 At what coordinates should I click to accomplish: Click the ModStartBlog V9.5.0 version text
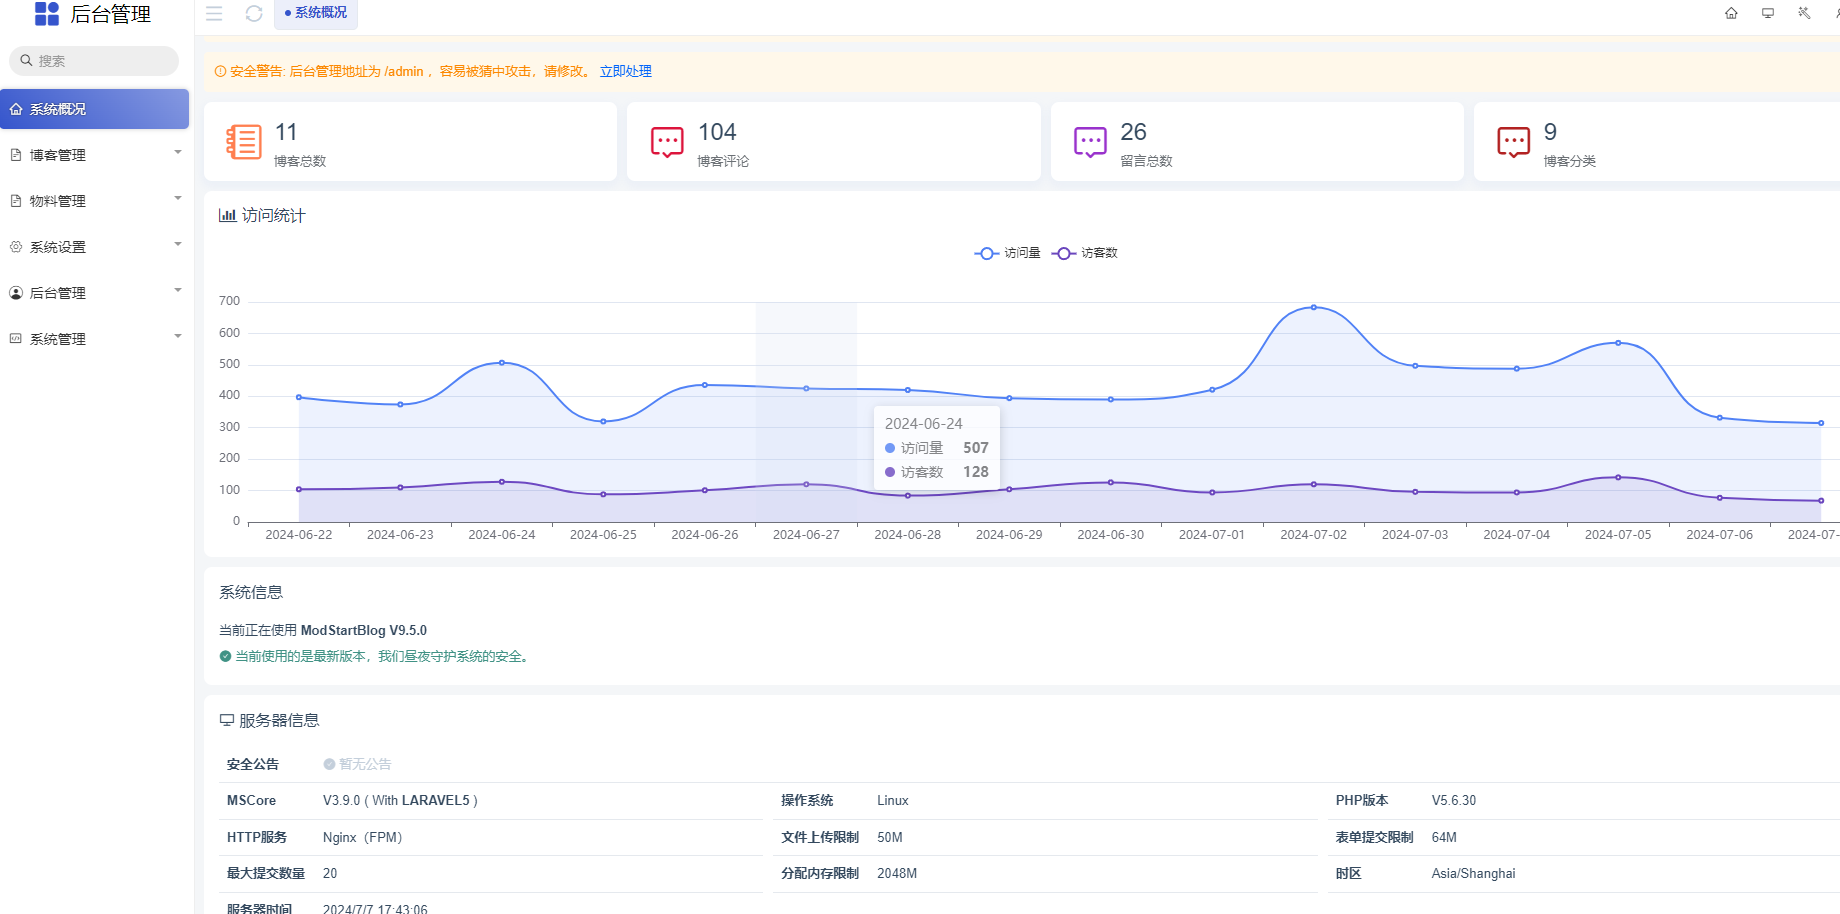point(364,630)
